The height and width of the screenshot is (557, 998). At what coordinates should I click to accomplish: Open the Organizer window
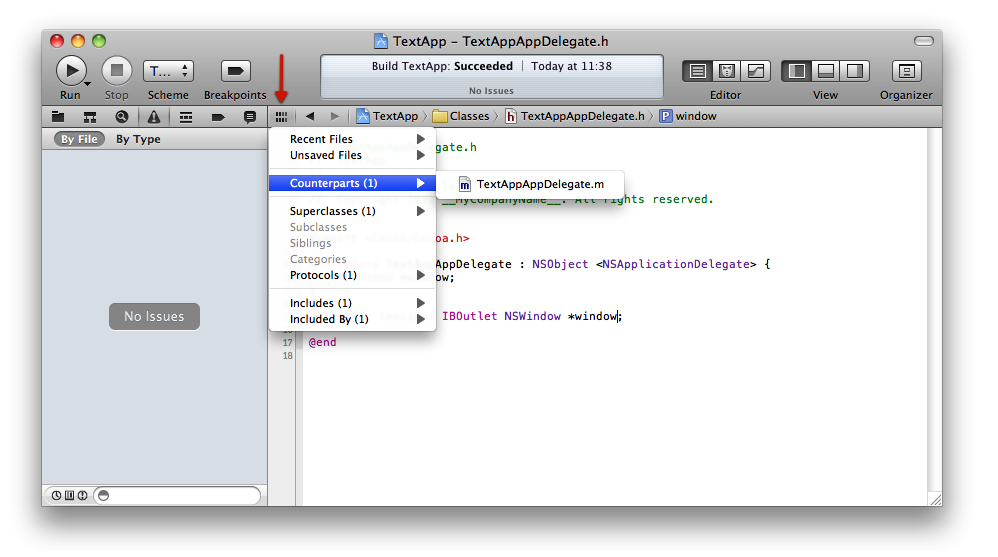point(906,71)
